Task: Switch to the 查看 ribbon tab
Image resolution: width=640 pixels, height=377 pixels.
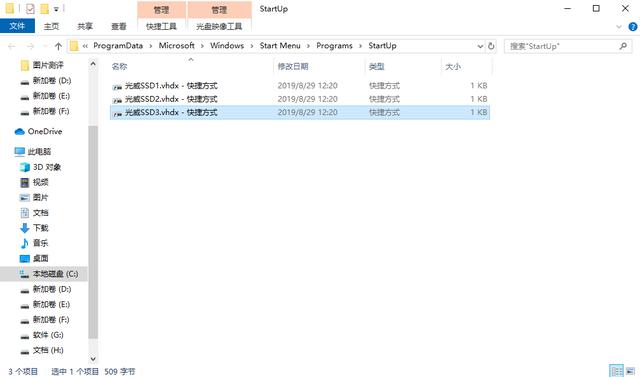Action: click(x=119, y=26)
